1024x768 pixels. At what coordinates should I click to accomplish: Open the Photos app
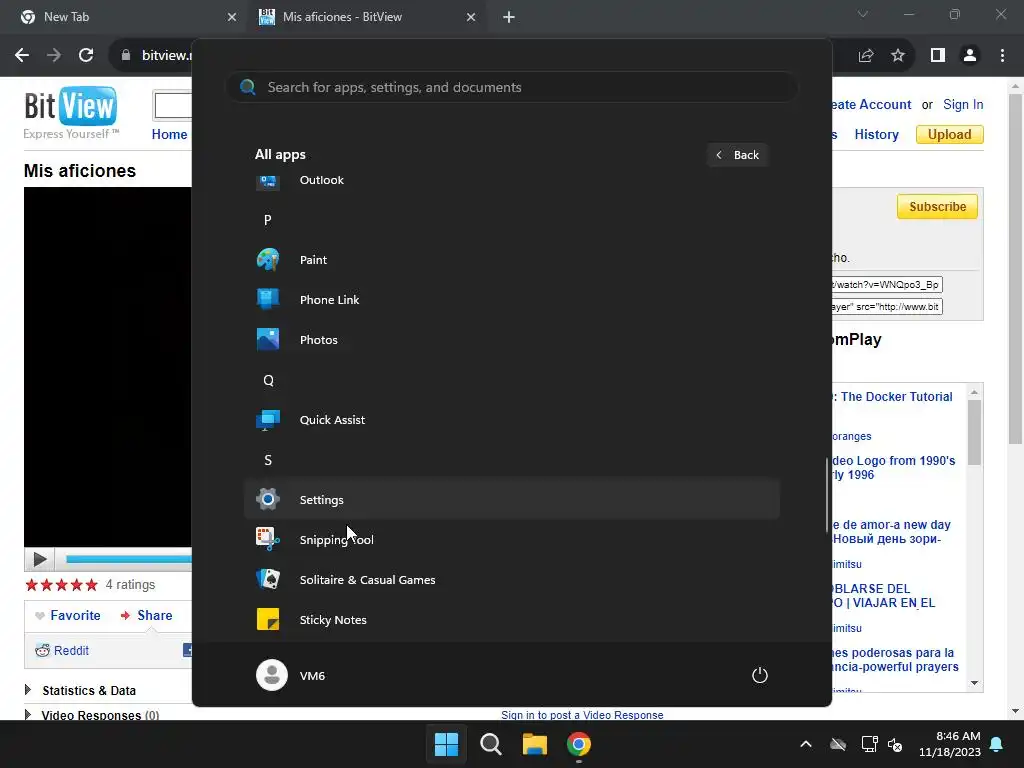pyautogui.click(x=511, y=340)
